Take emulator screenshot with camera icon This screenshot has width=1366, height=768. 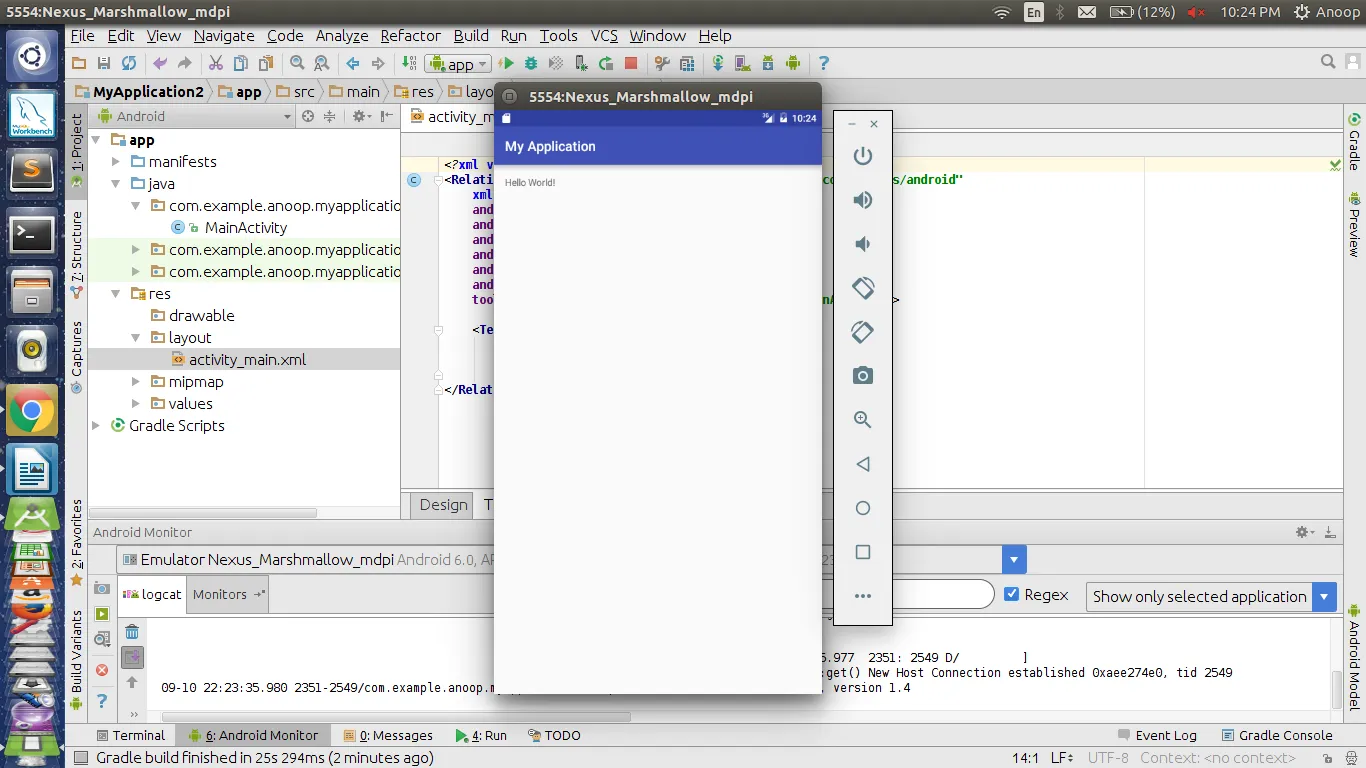point(862,376)
